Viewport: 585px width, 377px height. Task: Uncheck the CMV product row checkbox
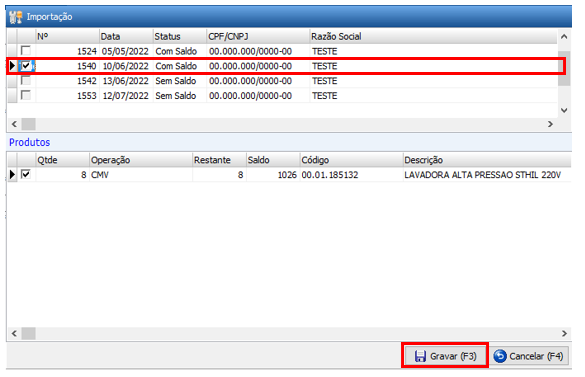pos(26,174)
